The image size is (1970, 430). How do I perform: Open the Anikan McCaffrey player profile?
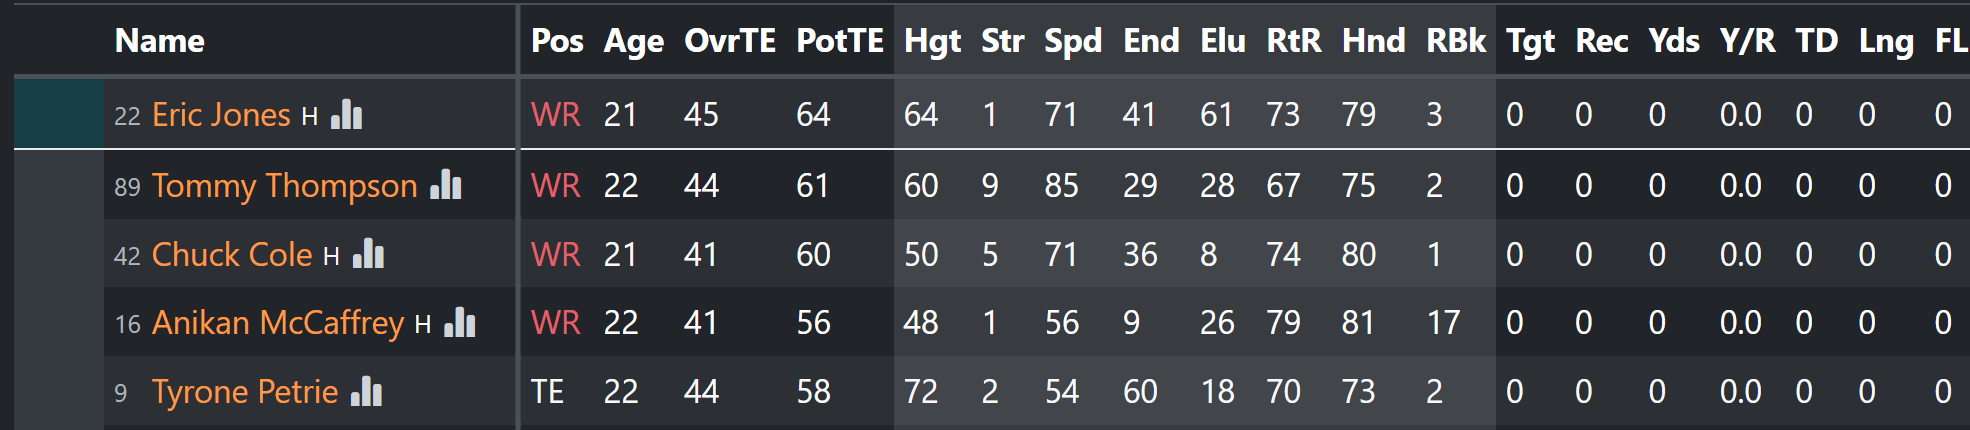(278, 323)
